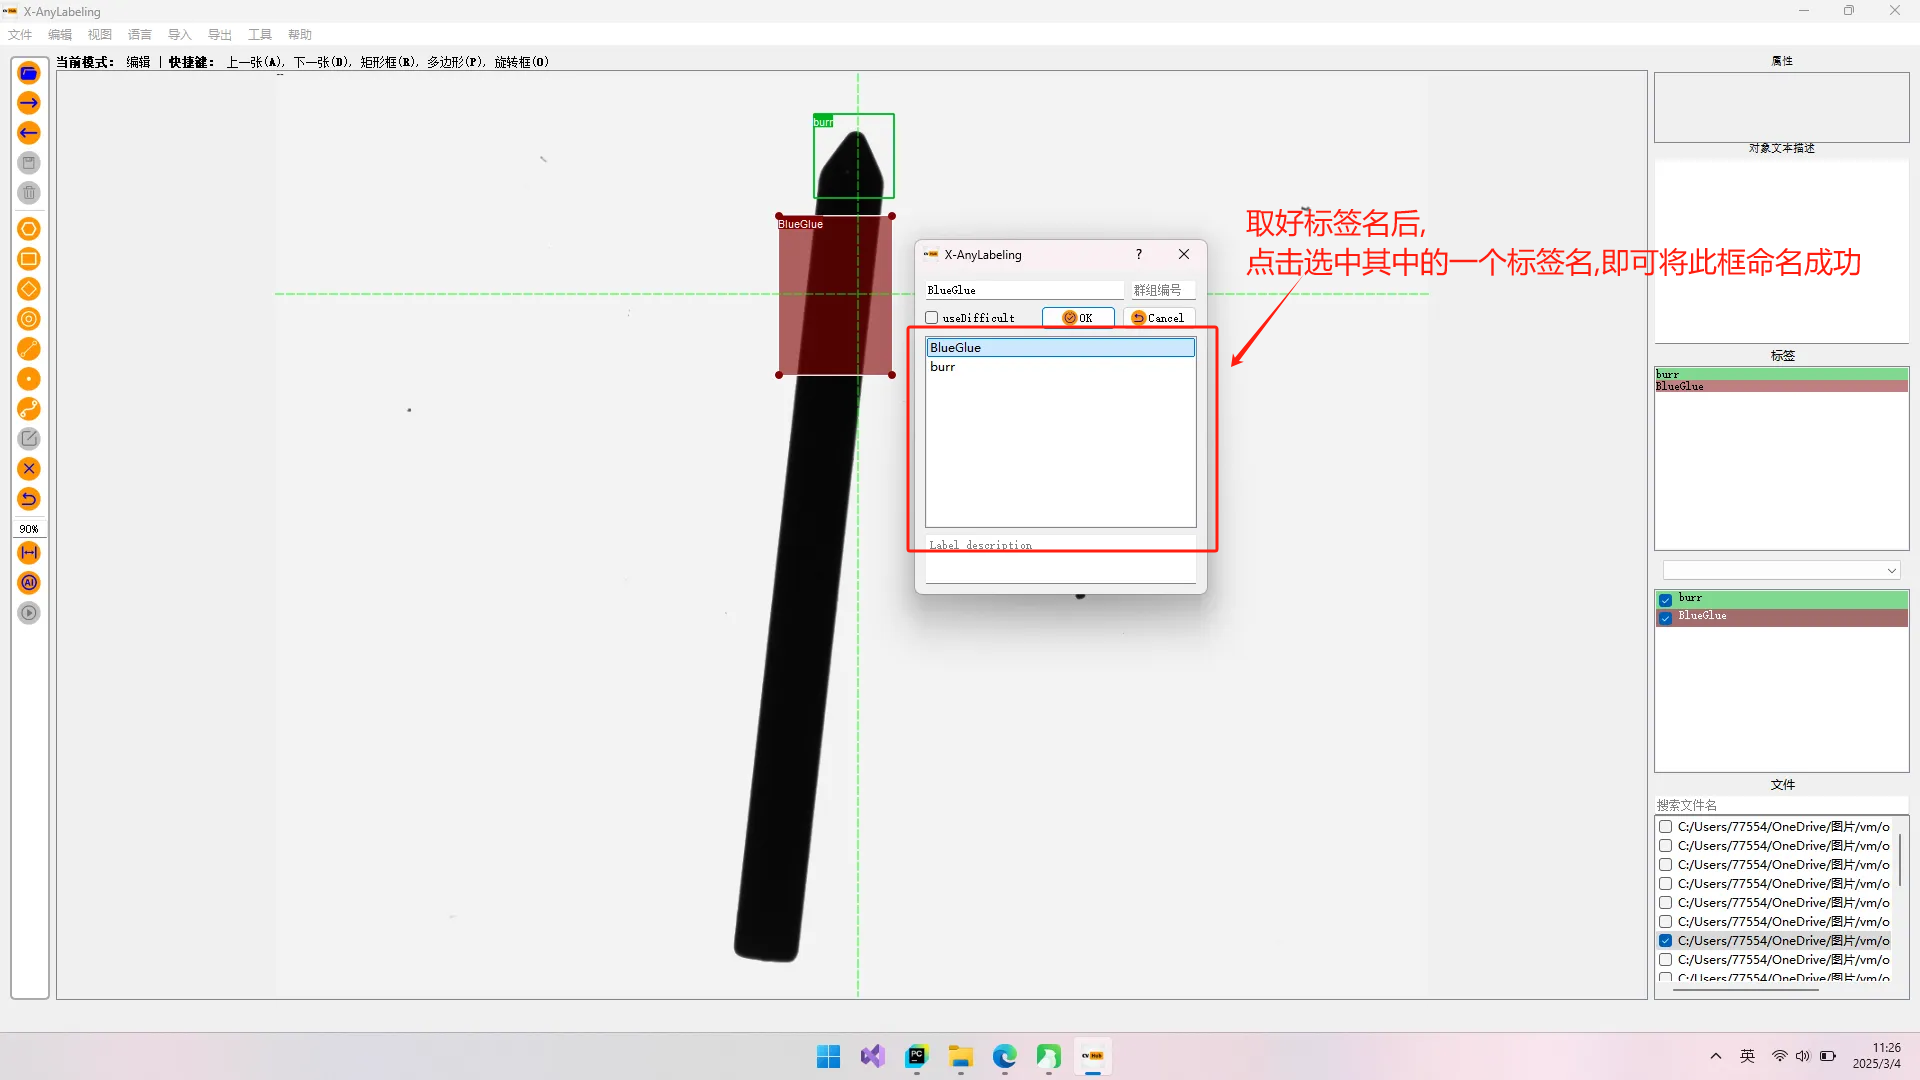Select the polygon drawing tool
Viewport: 1920px width, 1080px height.
(29, 229)
